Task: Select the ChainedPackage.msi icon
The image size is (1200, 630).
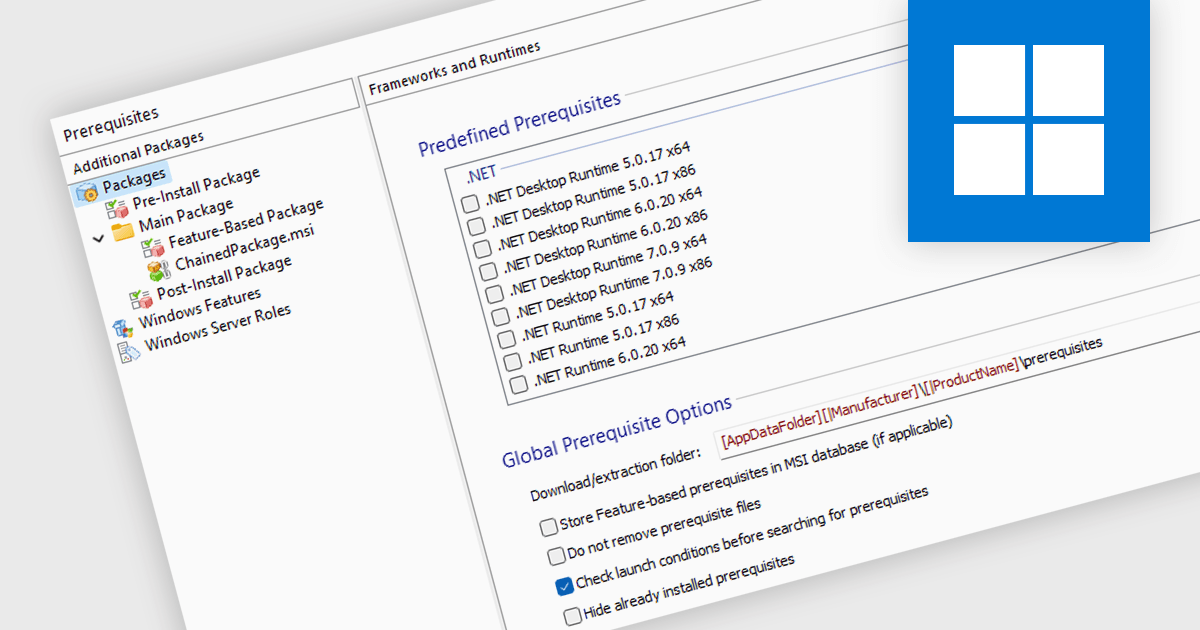Action: [158, 270]
